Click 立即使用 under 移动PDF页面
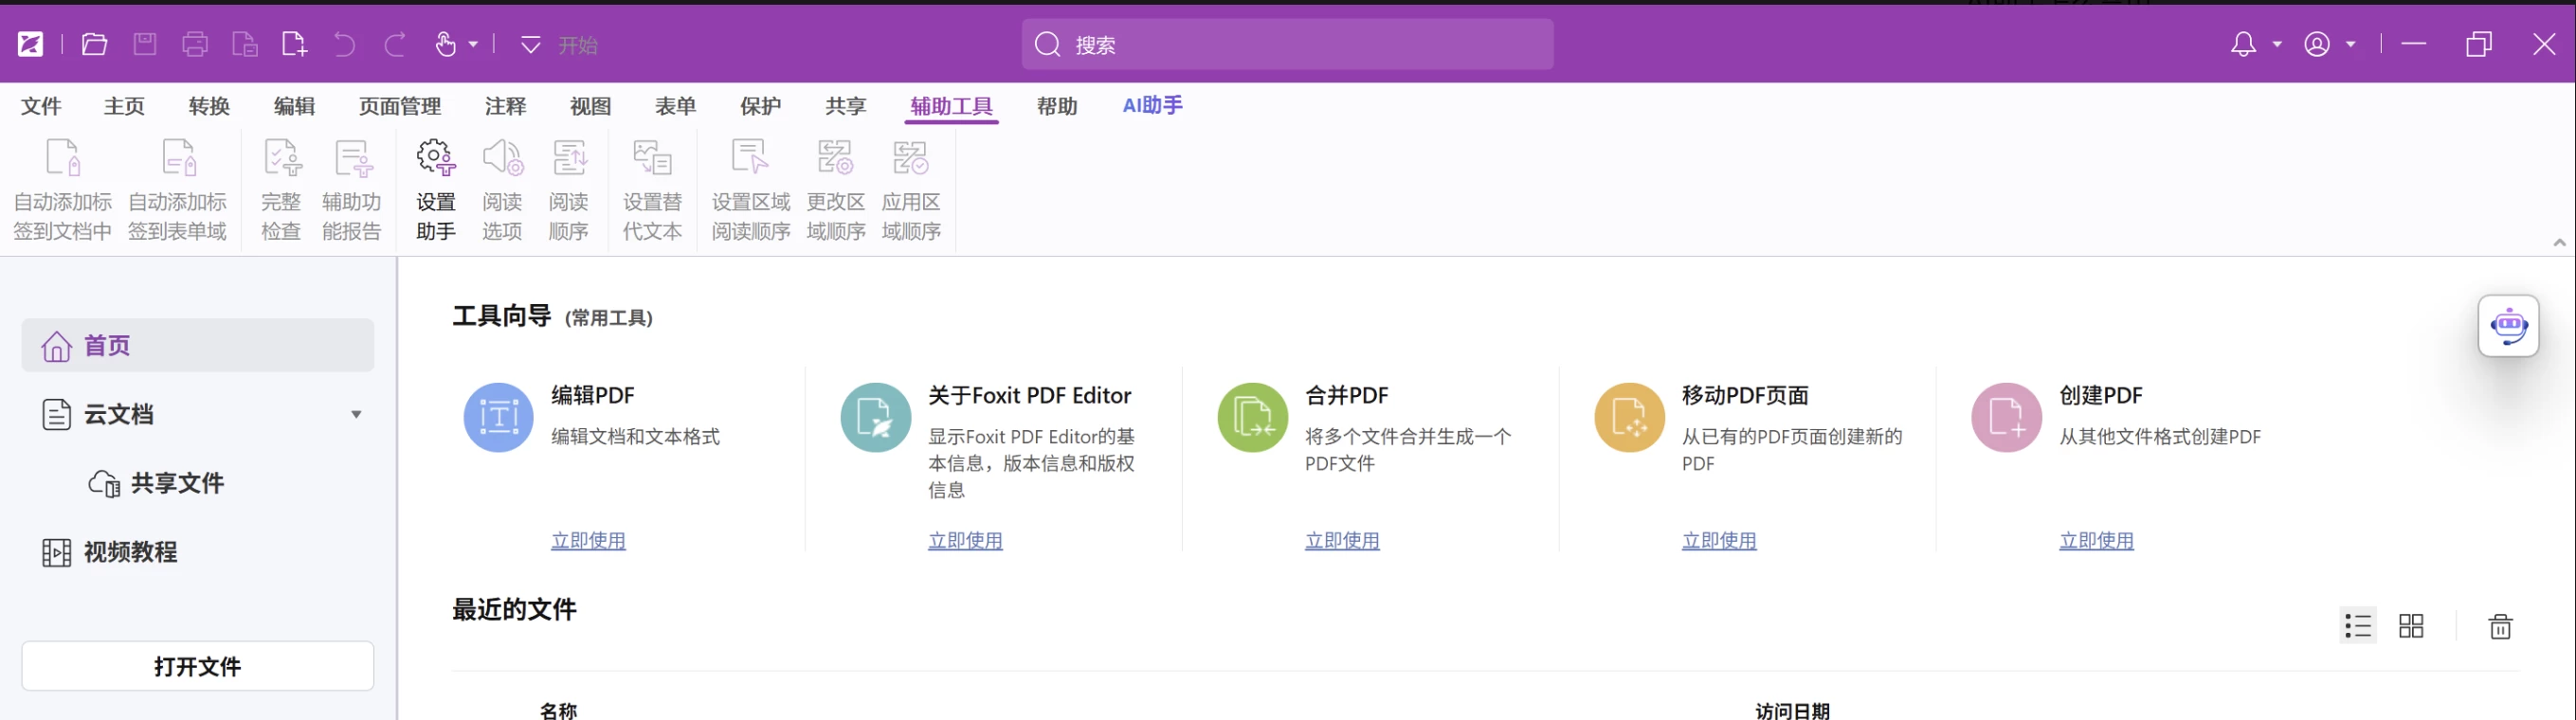Image resolution: width=2576 pixels, height=720 pixels. tap(1719, 541)
